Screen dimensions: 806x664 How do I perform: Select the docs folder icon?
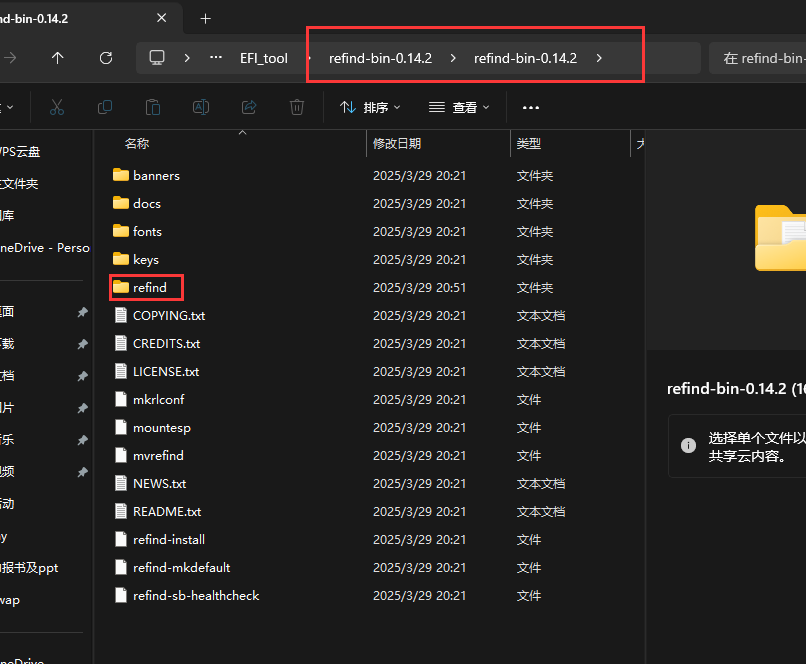pos(121,203)
